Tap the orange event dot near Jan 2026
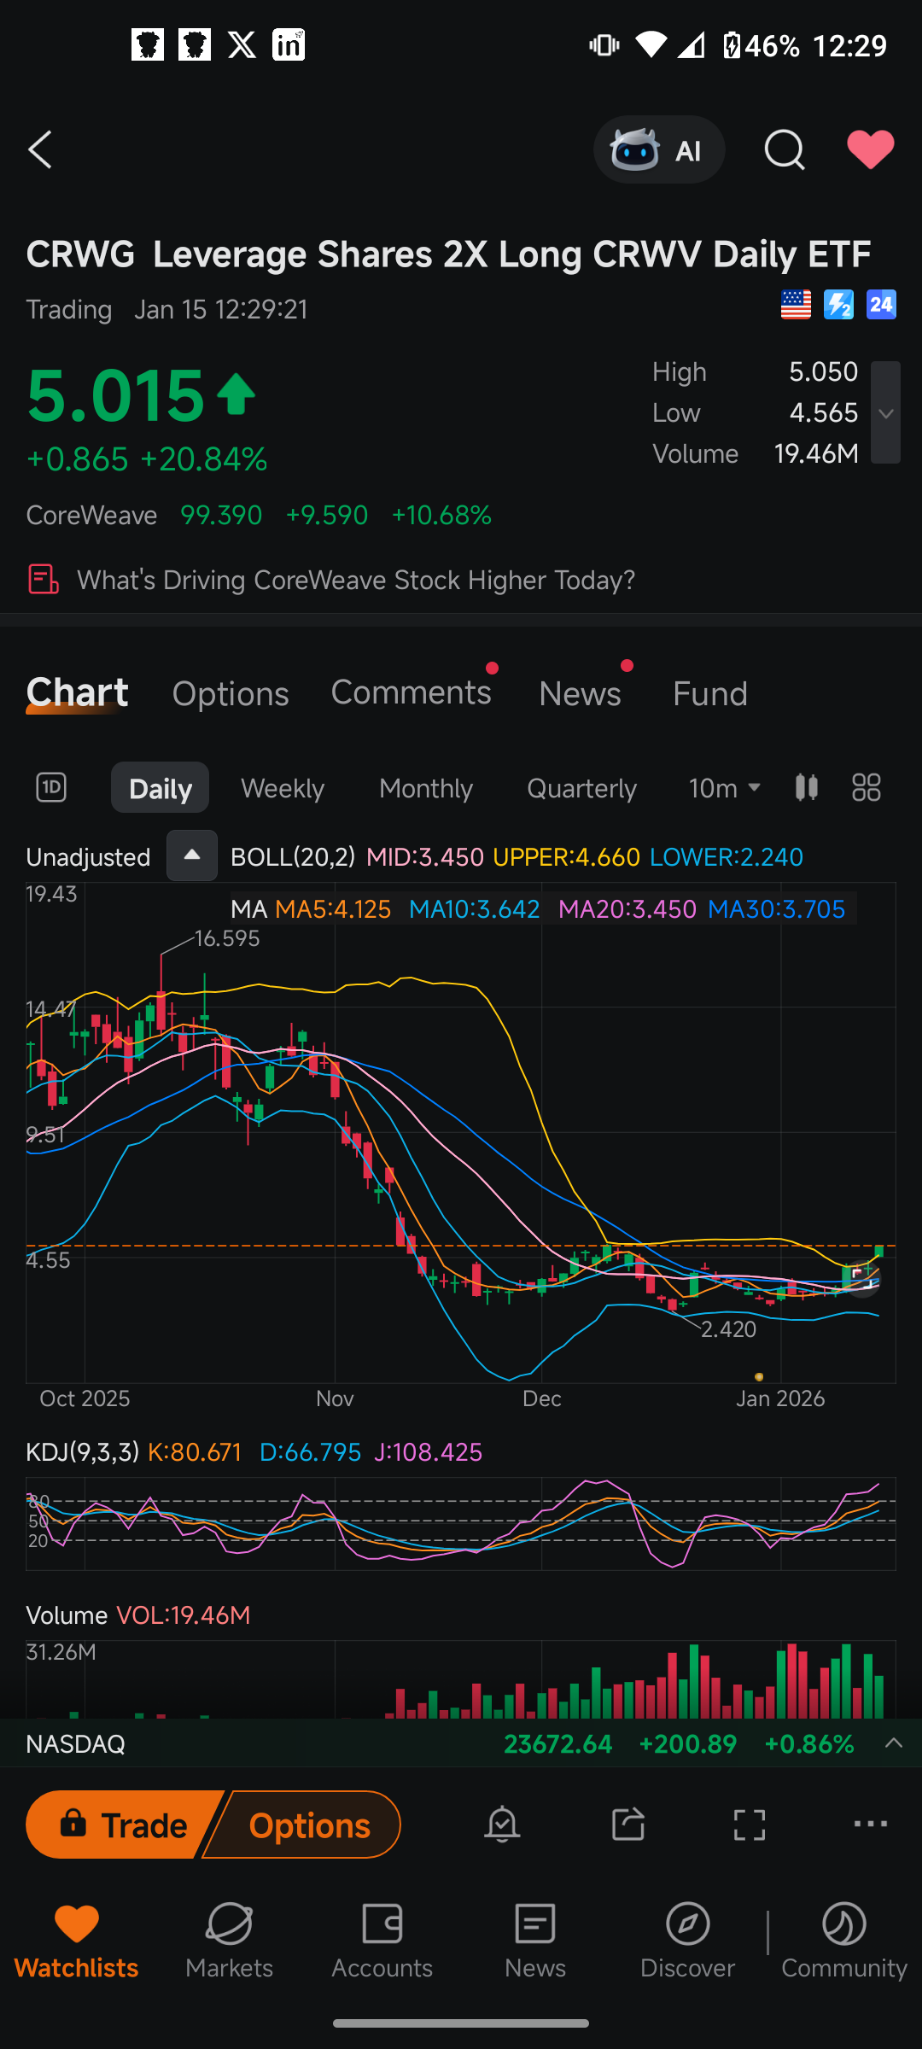 pos(759,1377)
